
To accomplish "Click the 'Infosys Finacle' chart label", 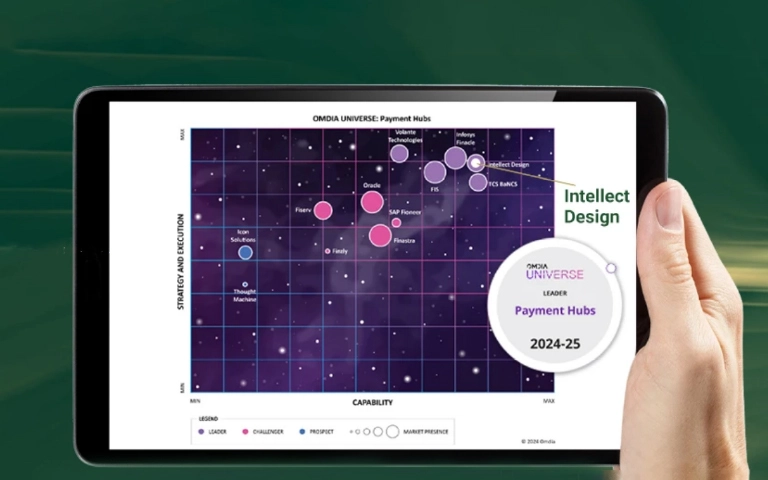I will point(465,139).
